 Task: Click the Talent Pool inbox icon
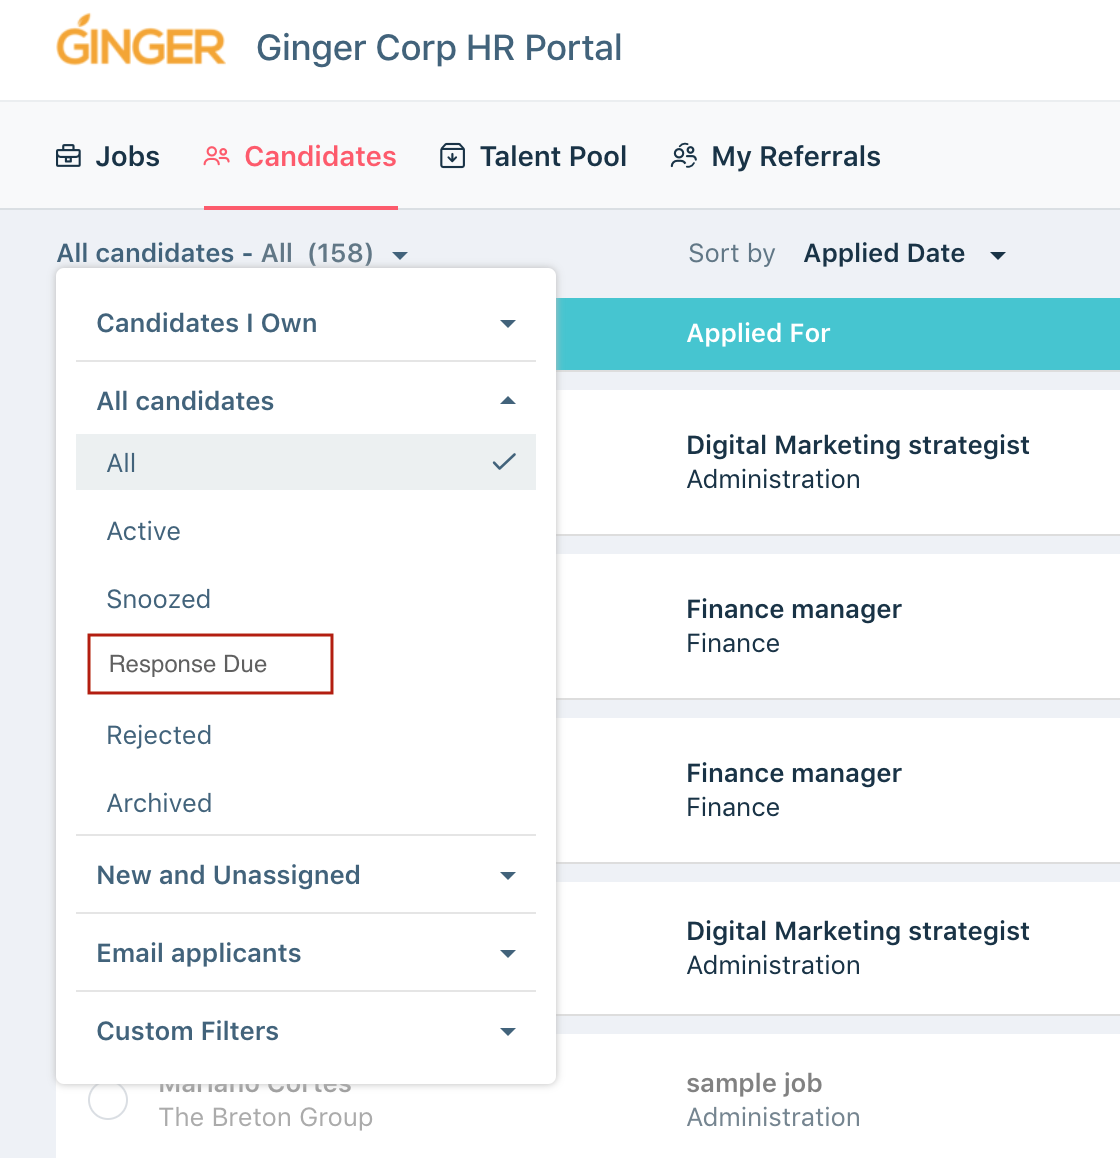pos(453,157)
